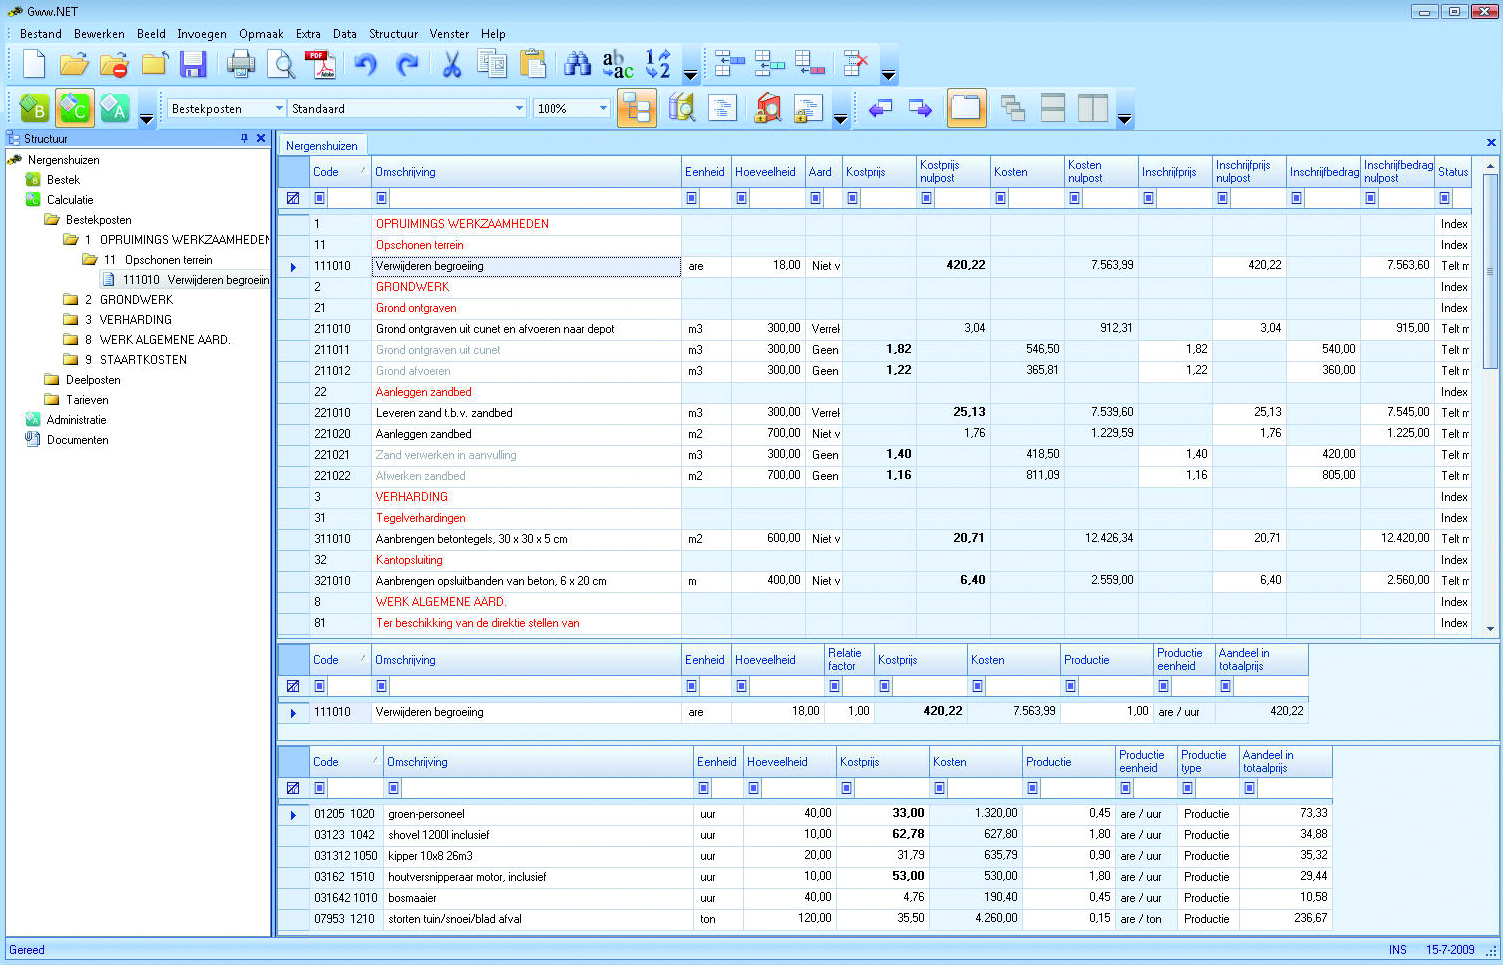Switch to the Nergenshuizen tab
The image size is (1503, 965).
click(x=321, y=146)
